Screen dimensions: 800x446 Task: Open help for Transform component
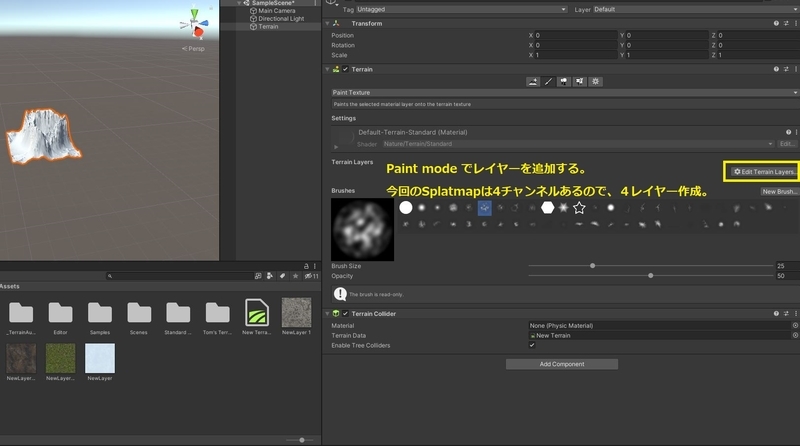click(x=776, y=23)
